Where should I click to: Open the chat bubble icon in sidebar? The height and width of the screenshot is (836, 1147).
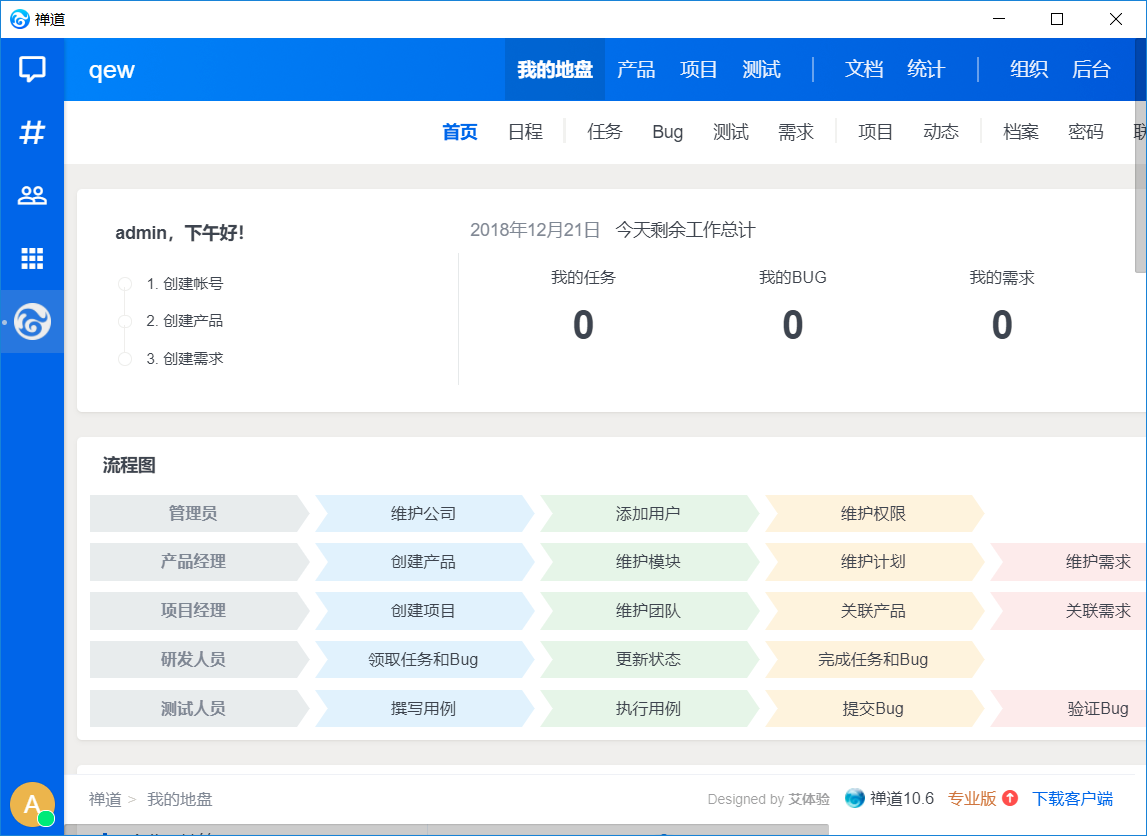pyautogui.click(x=32, y=70)
